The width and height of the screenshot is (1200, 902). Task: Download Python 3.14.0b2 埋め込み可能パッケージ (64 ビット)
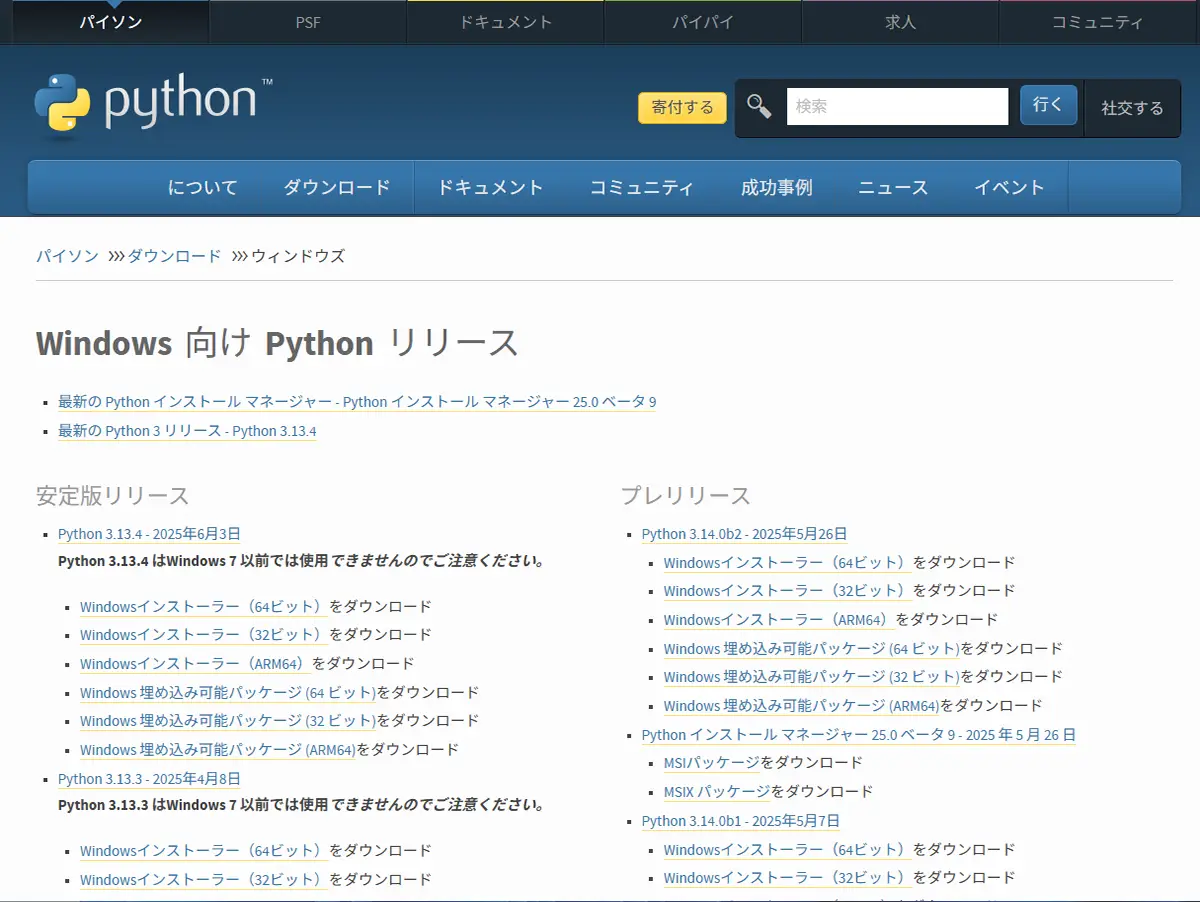click(812, 649)
